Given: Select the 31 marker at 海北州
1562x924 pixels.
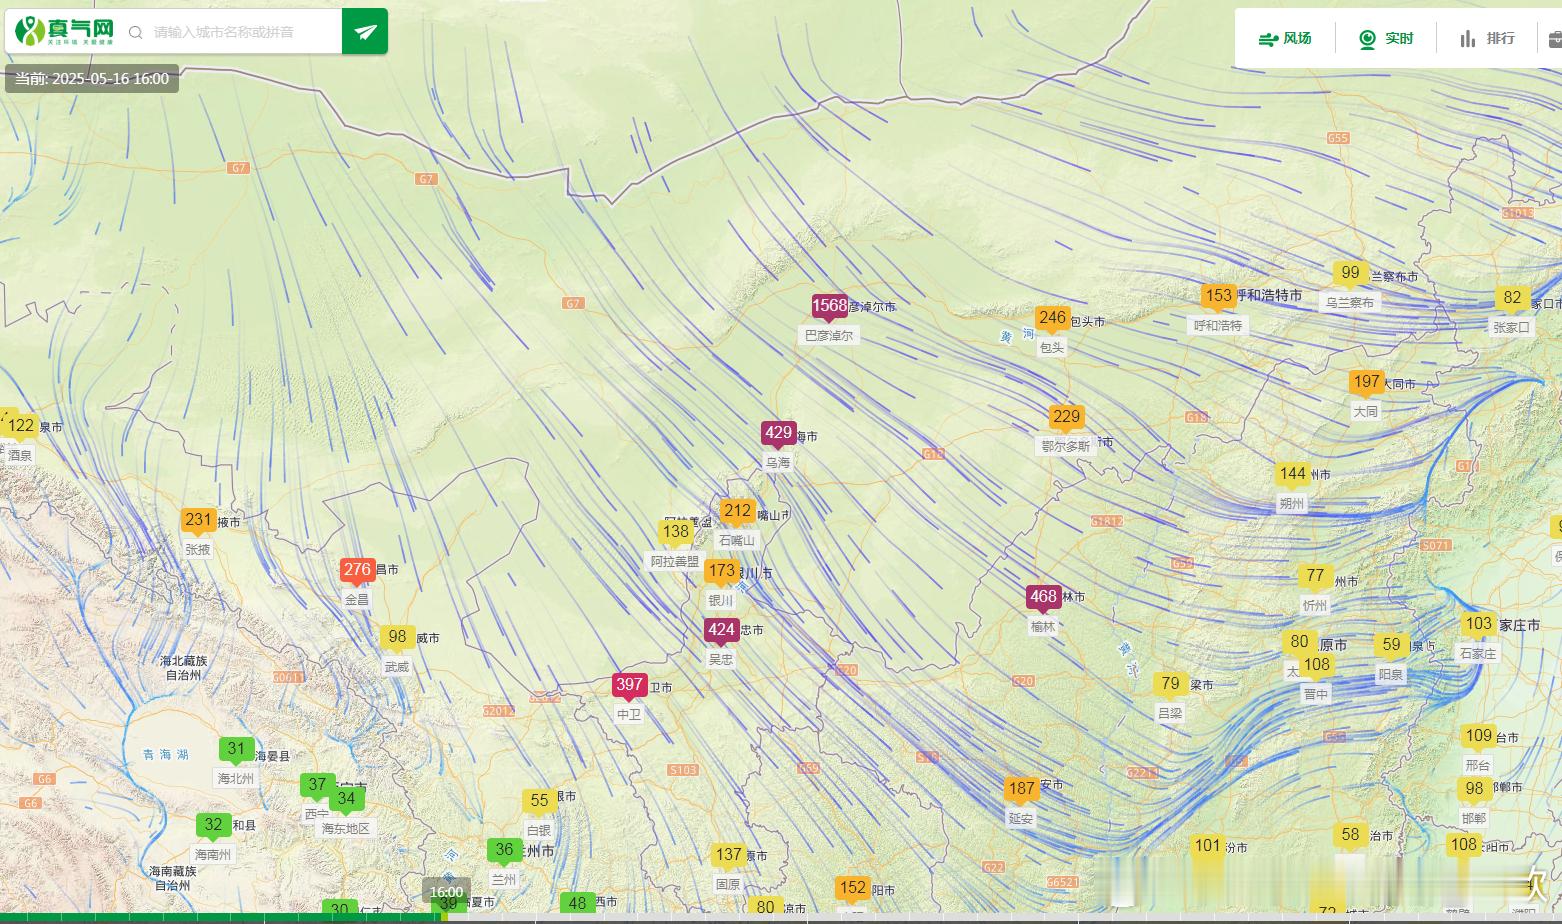Looking at the screenshot, I should tap(236, 749).
